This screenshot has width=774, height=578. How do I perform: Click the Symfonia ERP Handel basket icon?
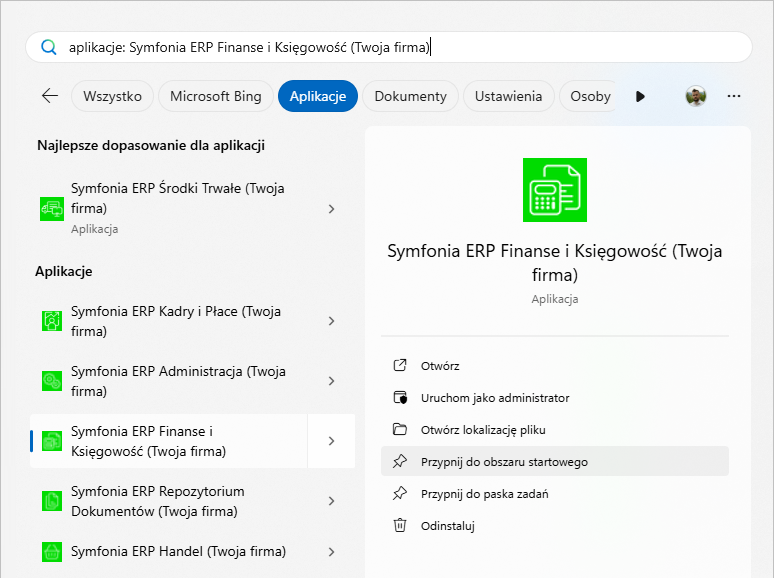51,551
